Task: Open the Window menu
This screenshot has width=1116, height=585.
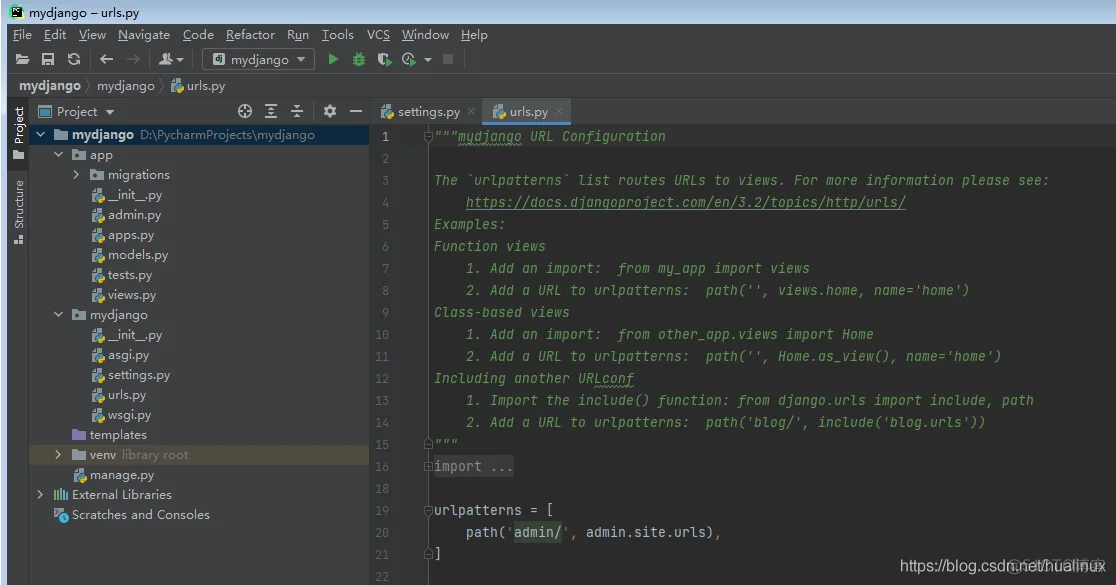Action: click(425, 35)
